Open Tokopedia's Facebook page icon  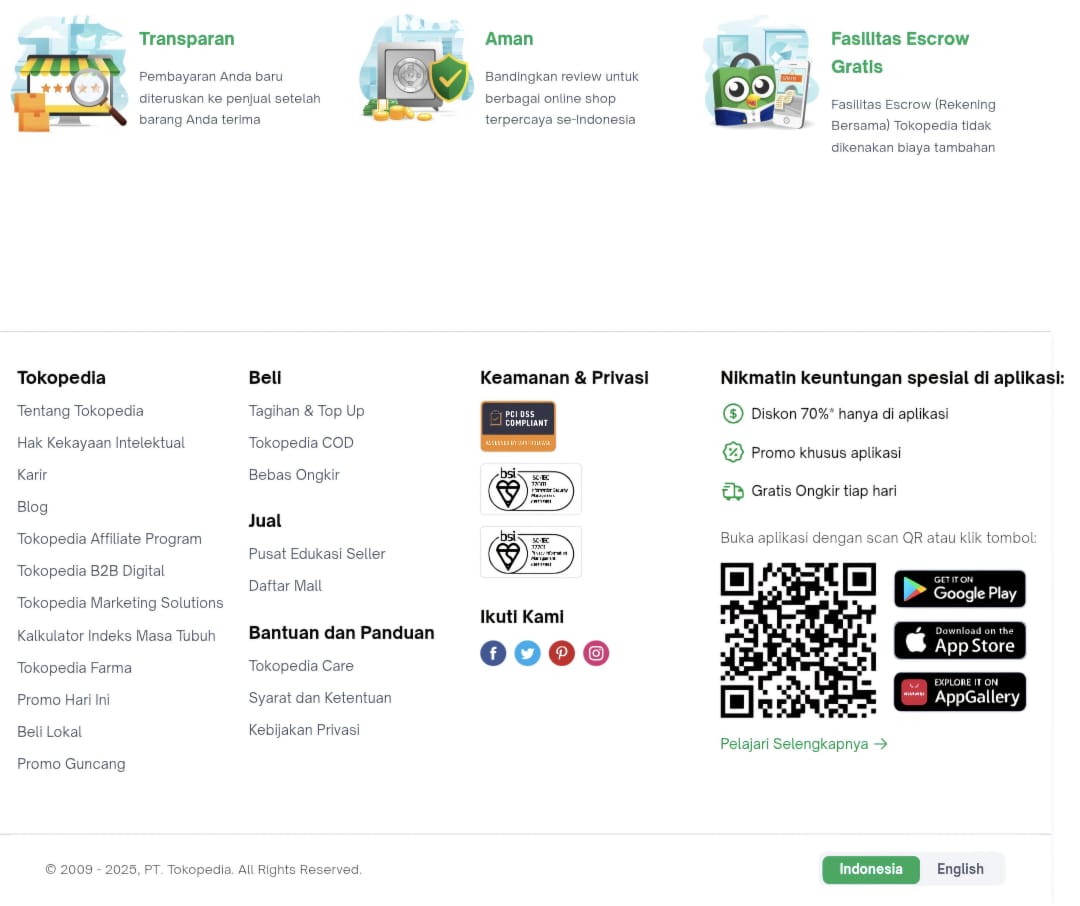[492, 652]
